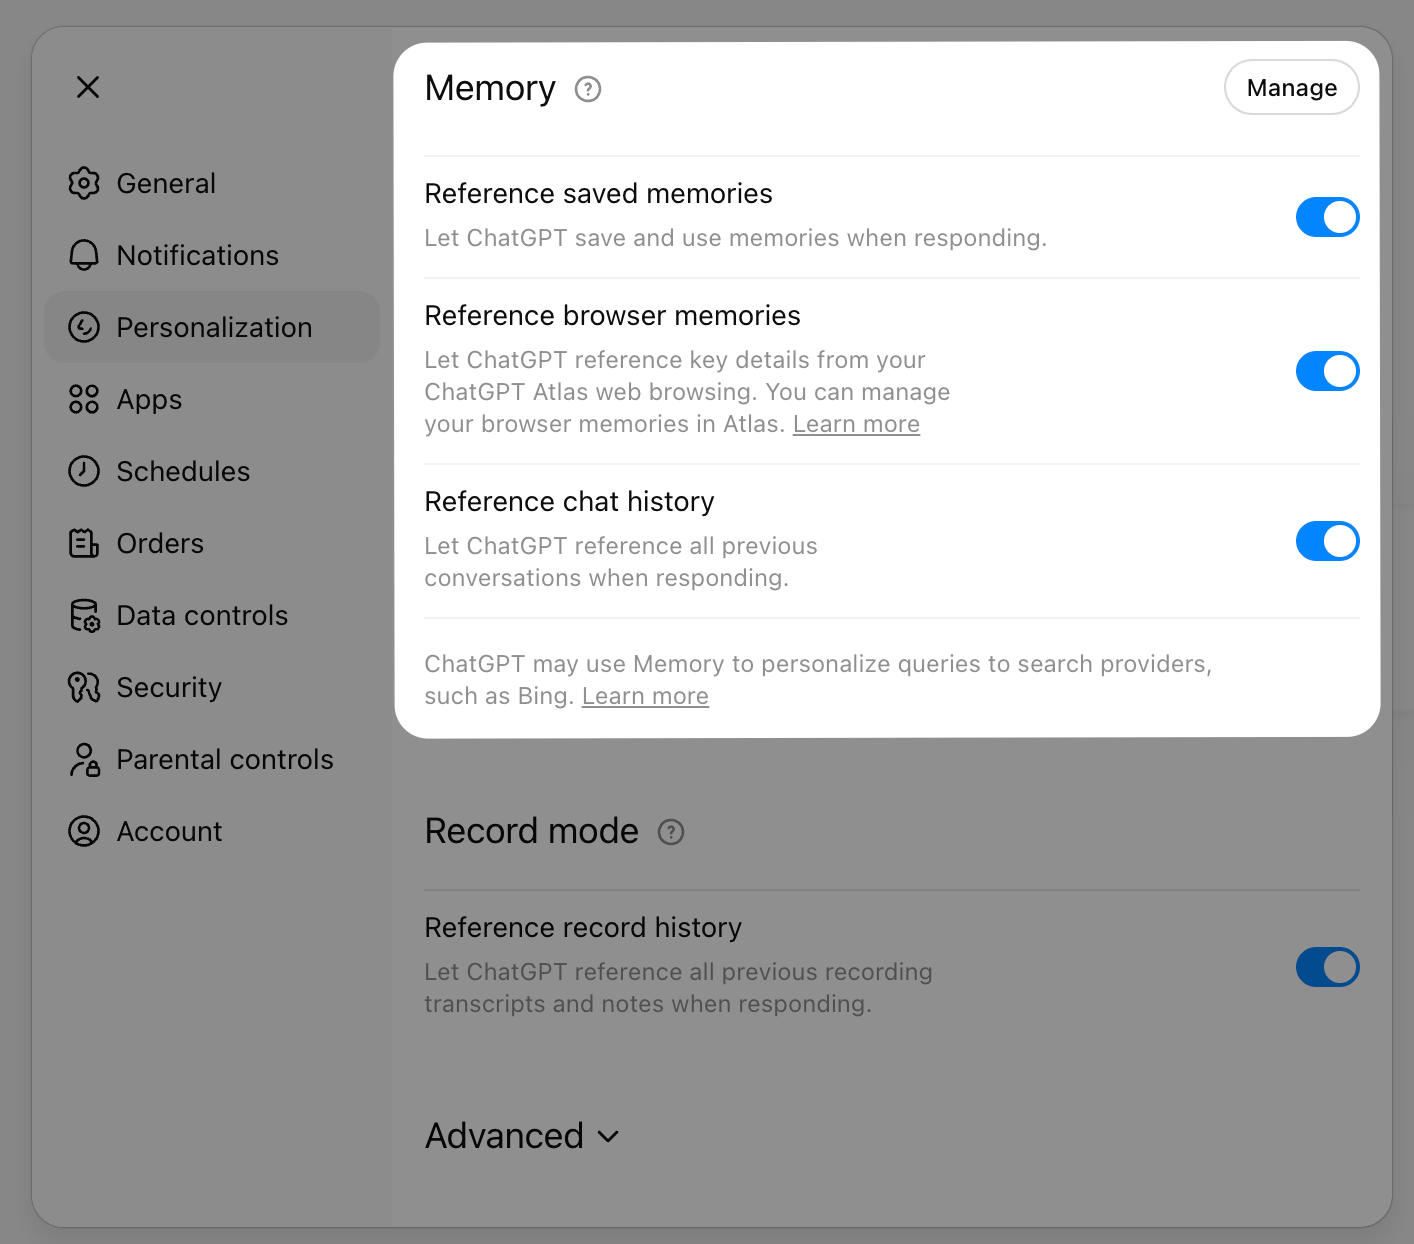This screenshot has width=1414, height=1244.
Task: Open the Atlas browser memories Learn more link
Action: 856,423
